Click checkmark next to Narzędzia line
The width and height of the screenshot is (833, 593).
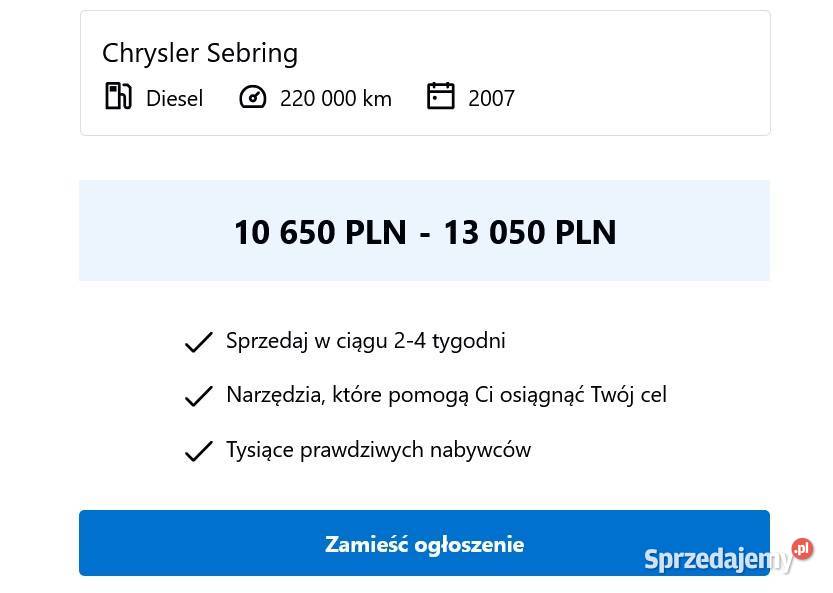click(x=199, y=396)
